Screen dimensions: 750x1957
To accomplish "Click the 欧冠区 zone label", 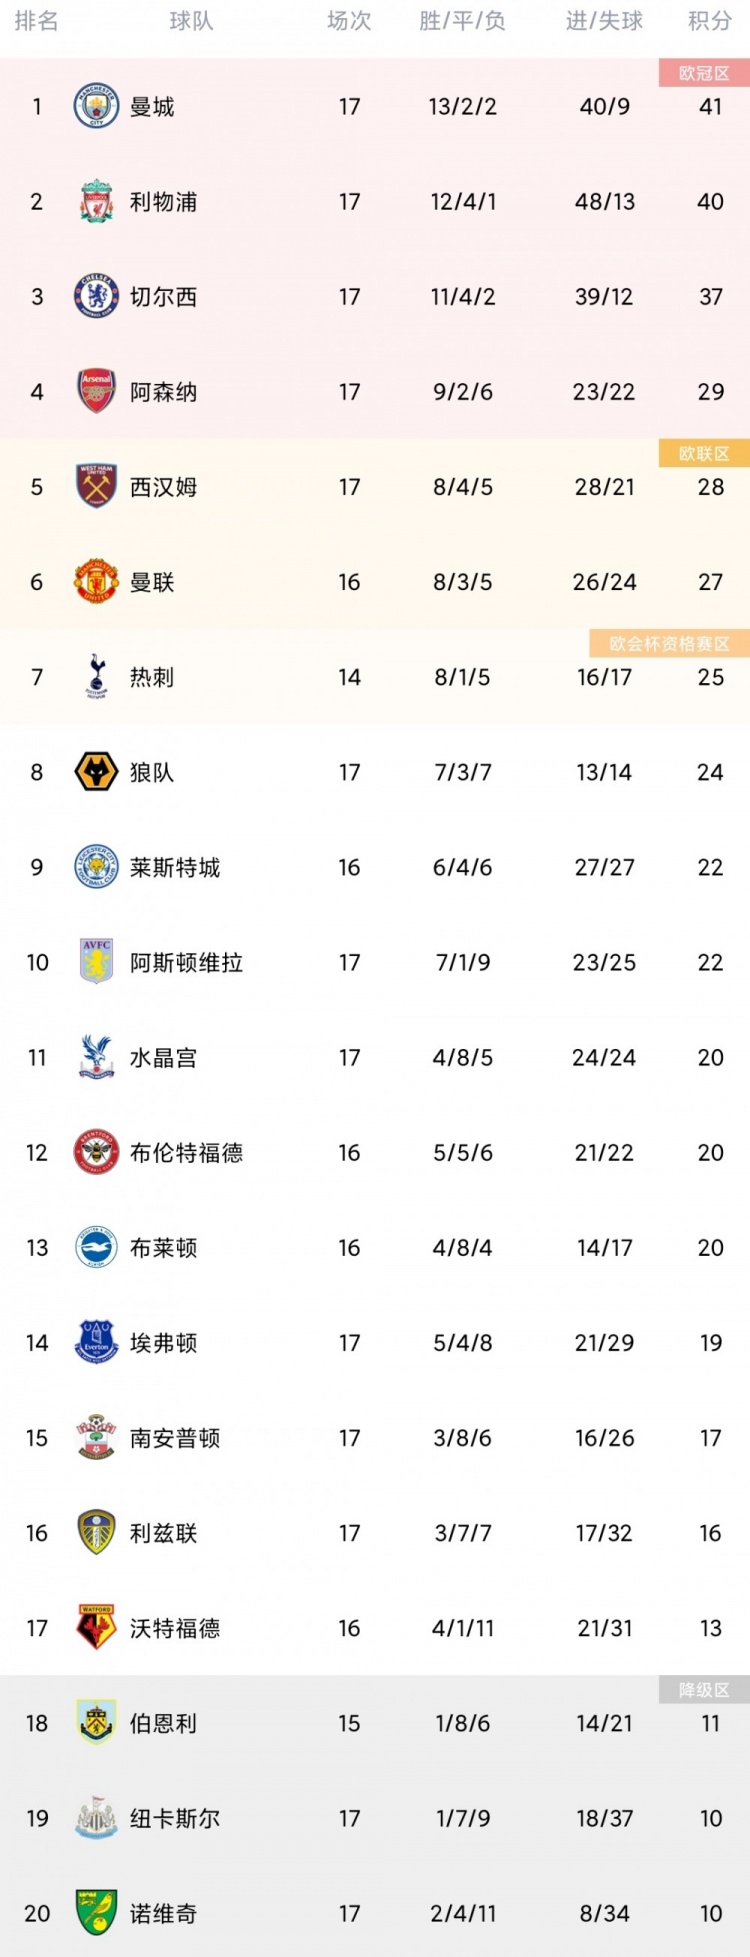I will (704, 73).
